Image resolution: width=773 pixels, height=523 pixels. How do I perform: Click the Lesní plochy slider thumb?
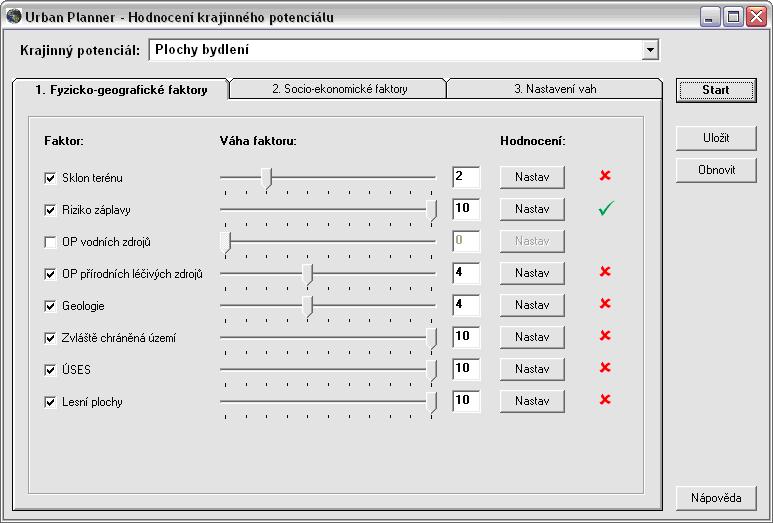pyautogui.click(x=431, y=403)
